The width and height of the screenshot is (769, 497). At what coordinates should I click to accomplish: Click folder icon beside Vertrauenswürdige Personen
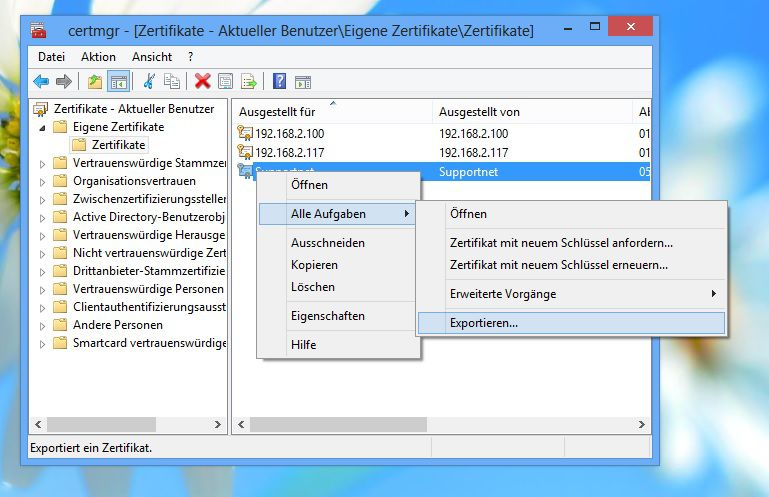tap(60, 289)
